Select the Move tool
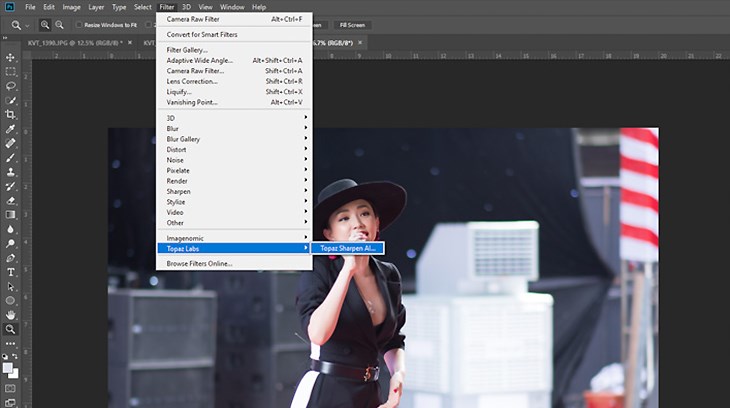Screen dimensions: 730x408 10,58
